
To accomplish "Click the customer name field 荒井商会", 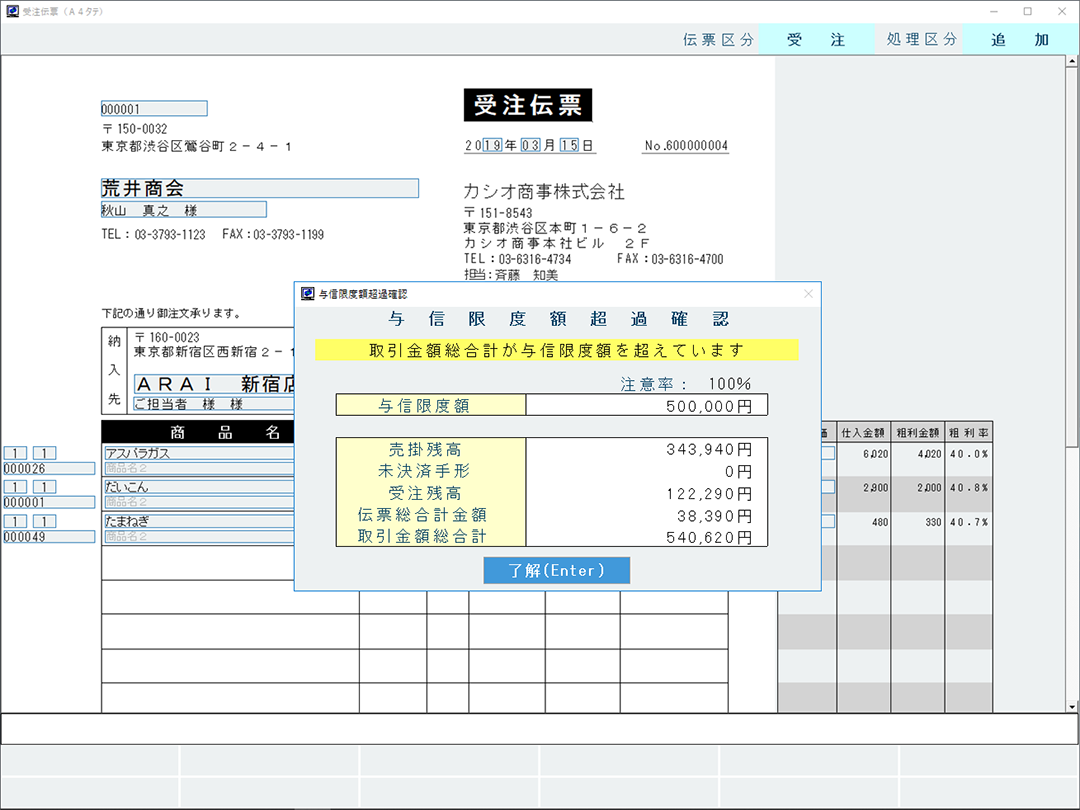I will [260, 188].
